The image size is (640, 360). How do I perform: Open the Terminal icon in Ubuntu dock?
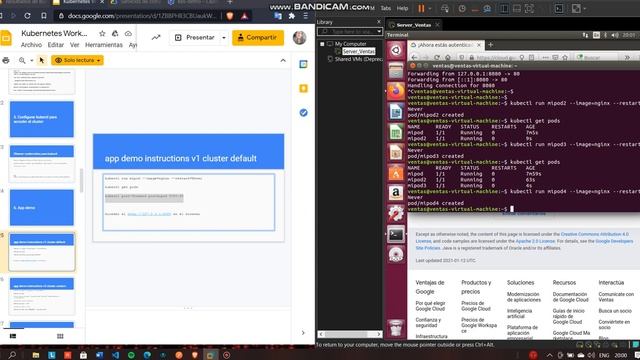pos(396,234)
